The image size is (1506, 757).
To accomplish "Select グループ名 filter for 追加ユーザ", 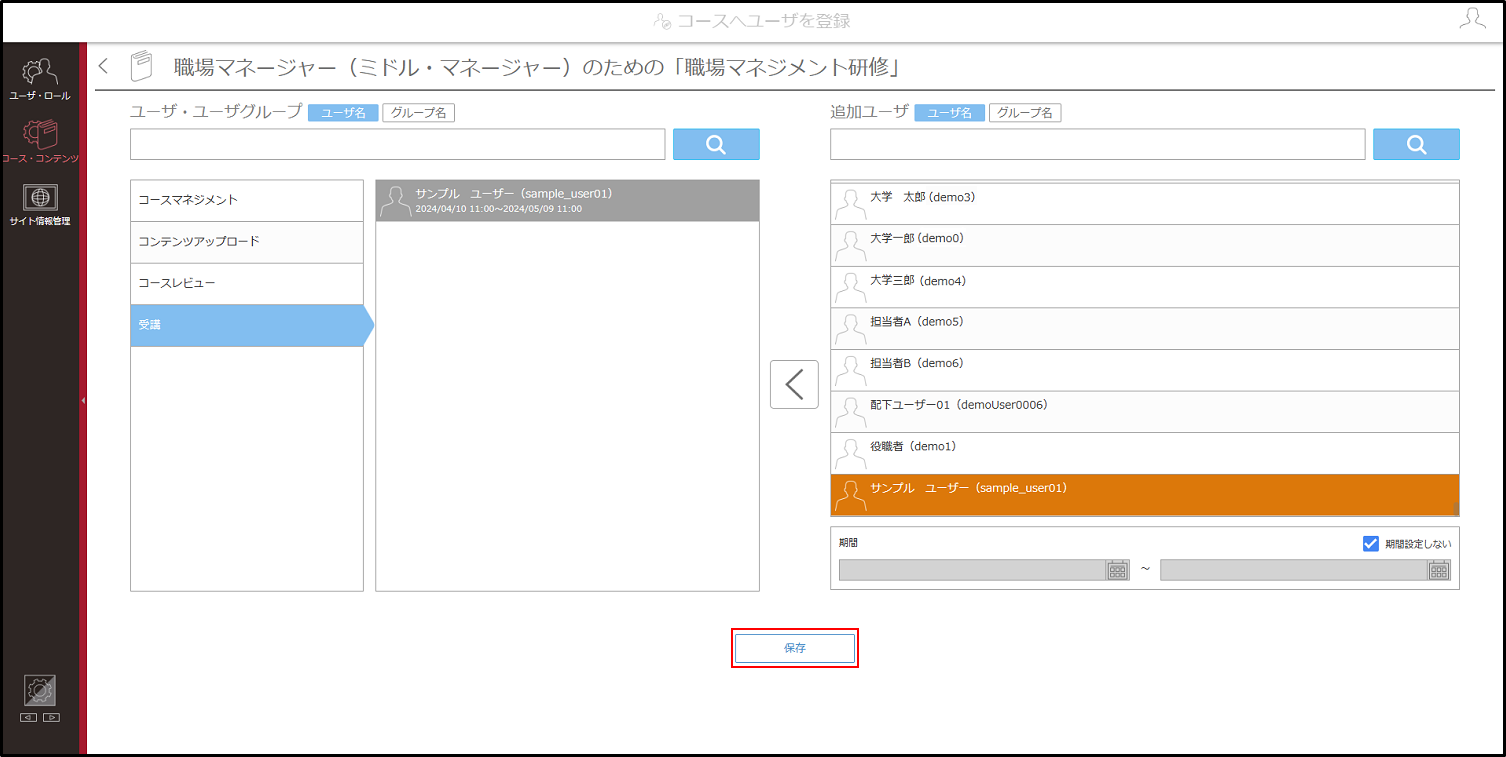I will 1025,113.
